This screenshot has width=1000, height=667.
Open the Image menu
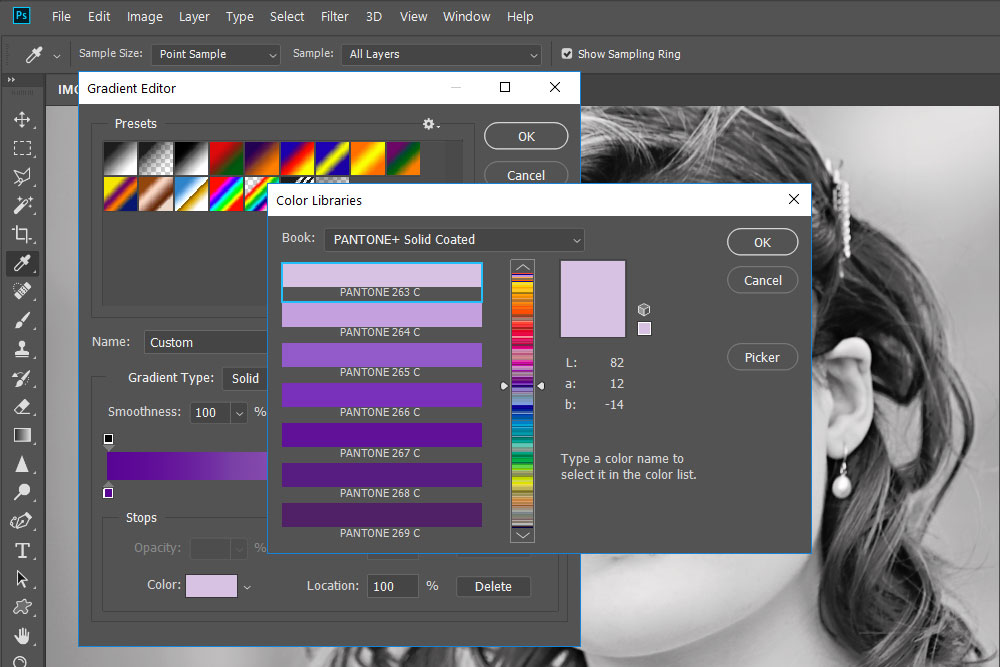(145, 17)
